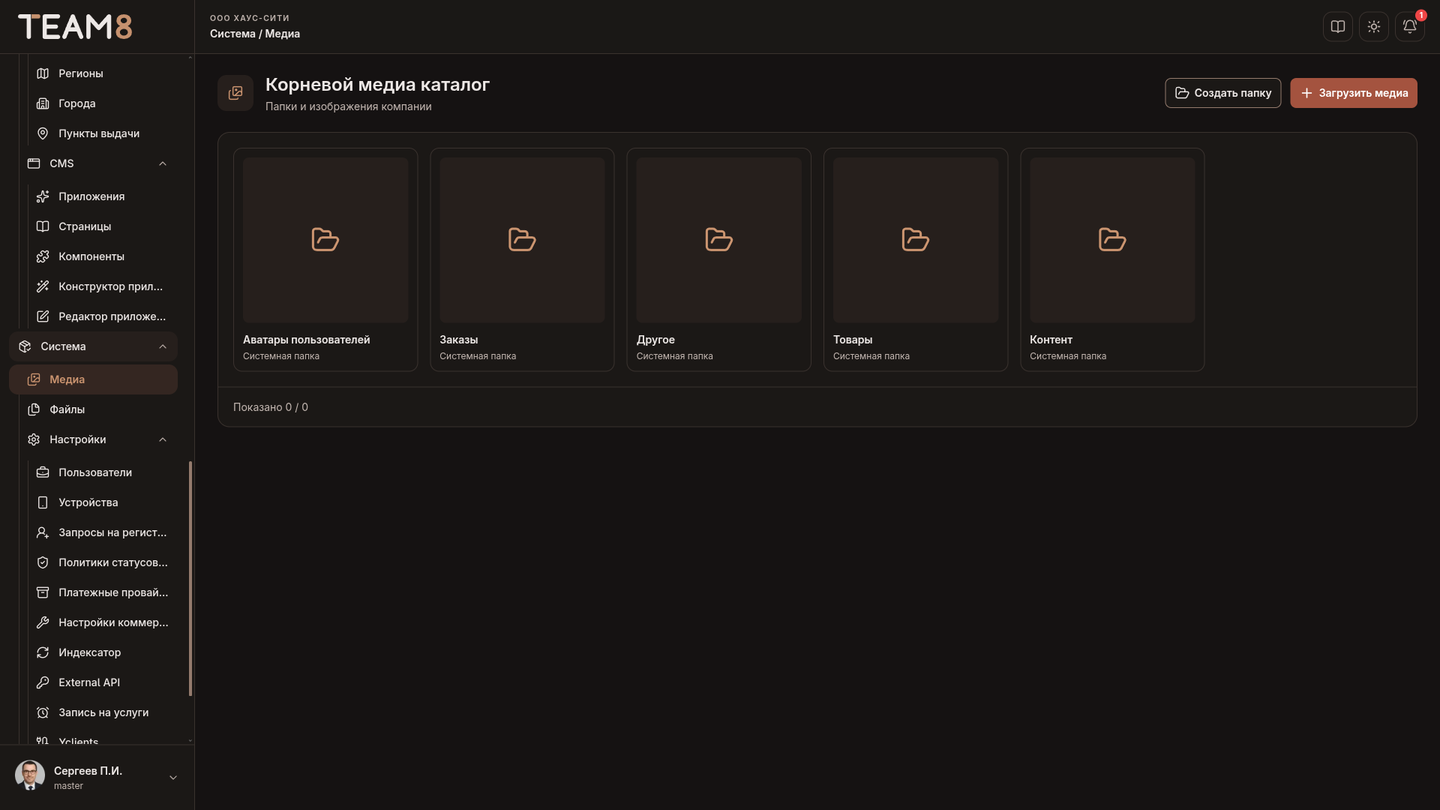This screenshot has height=810, width=1440.
Task: Toggle the split panel layout icon
Action: pyautogui.click(x=1338, y=27)
